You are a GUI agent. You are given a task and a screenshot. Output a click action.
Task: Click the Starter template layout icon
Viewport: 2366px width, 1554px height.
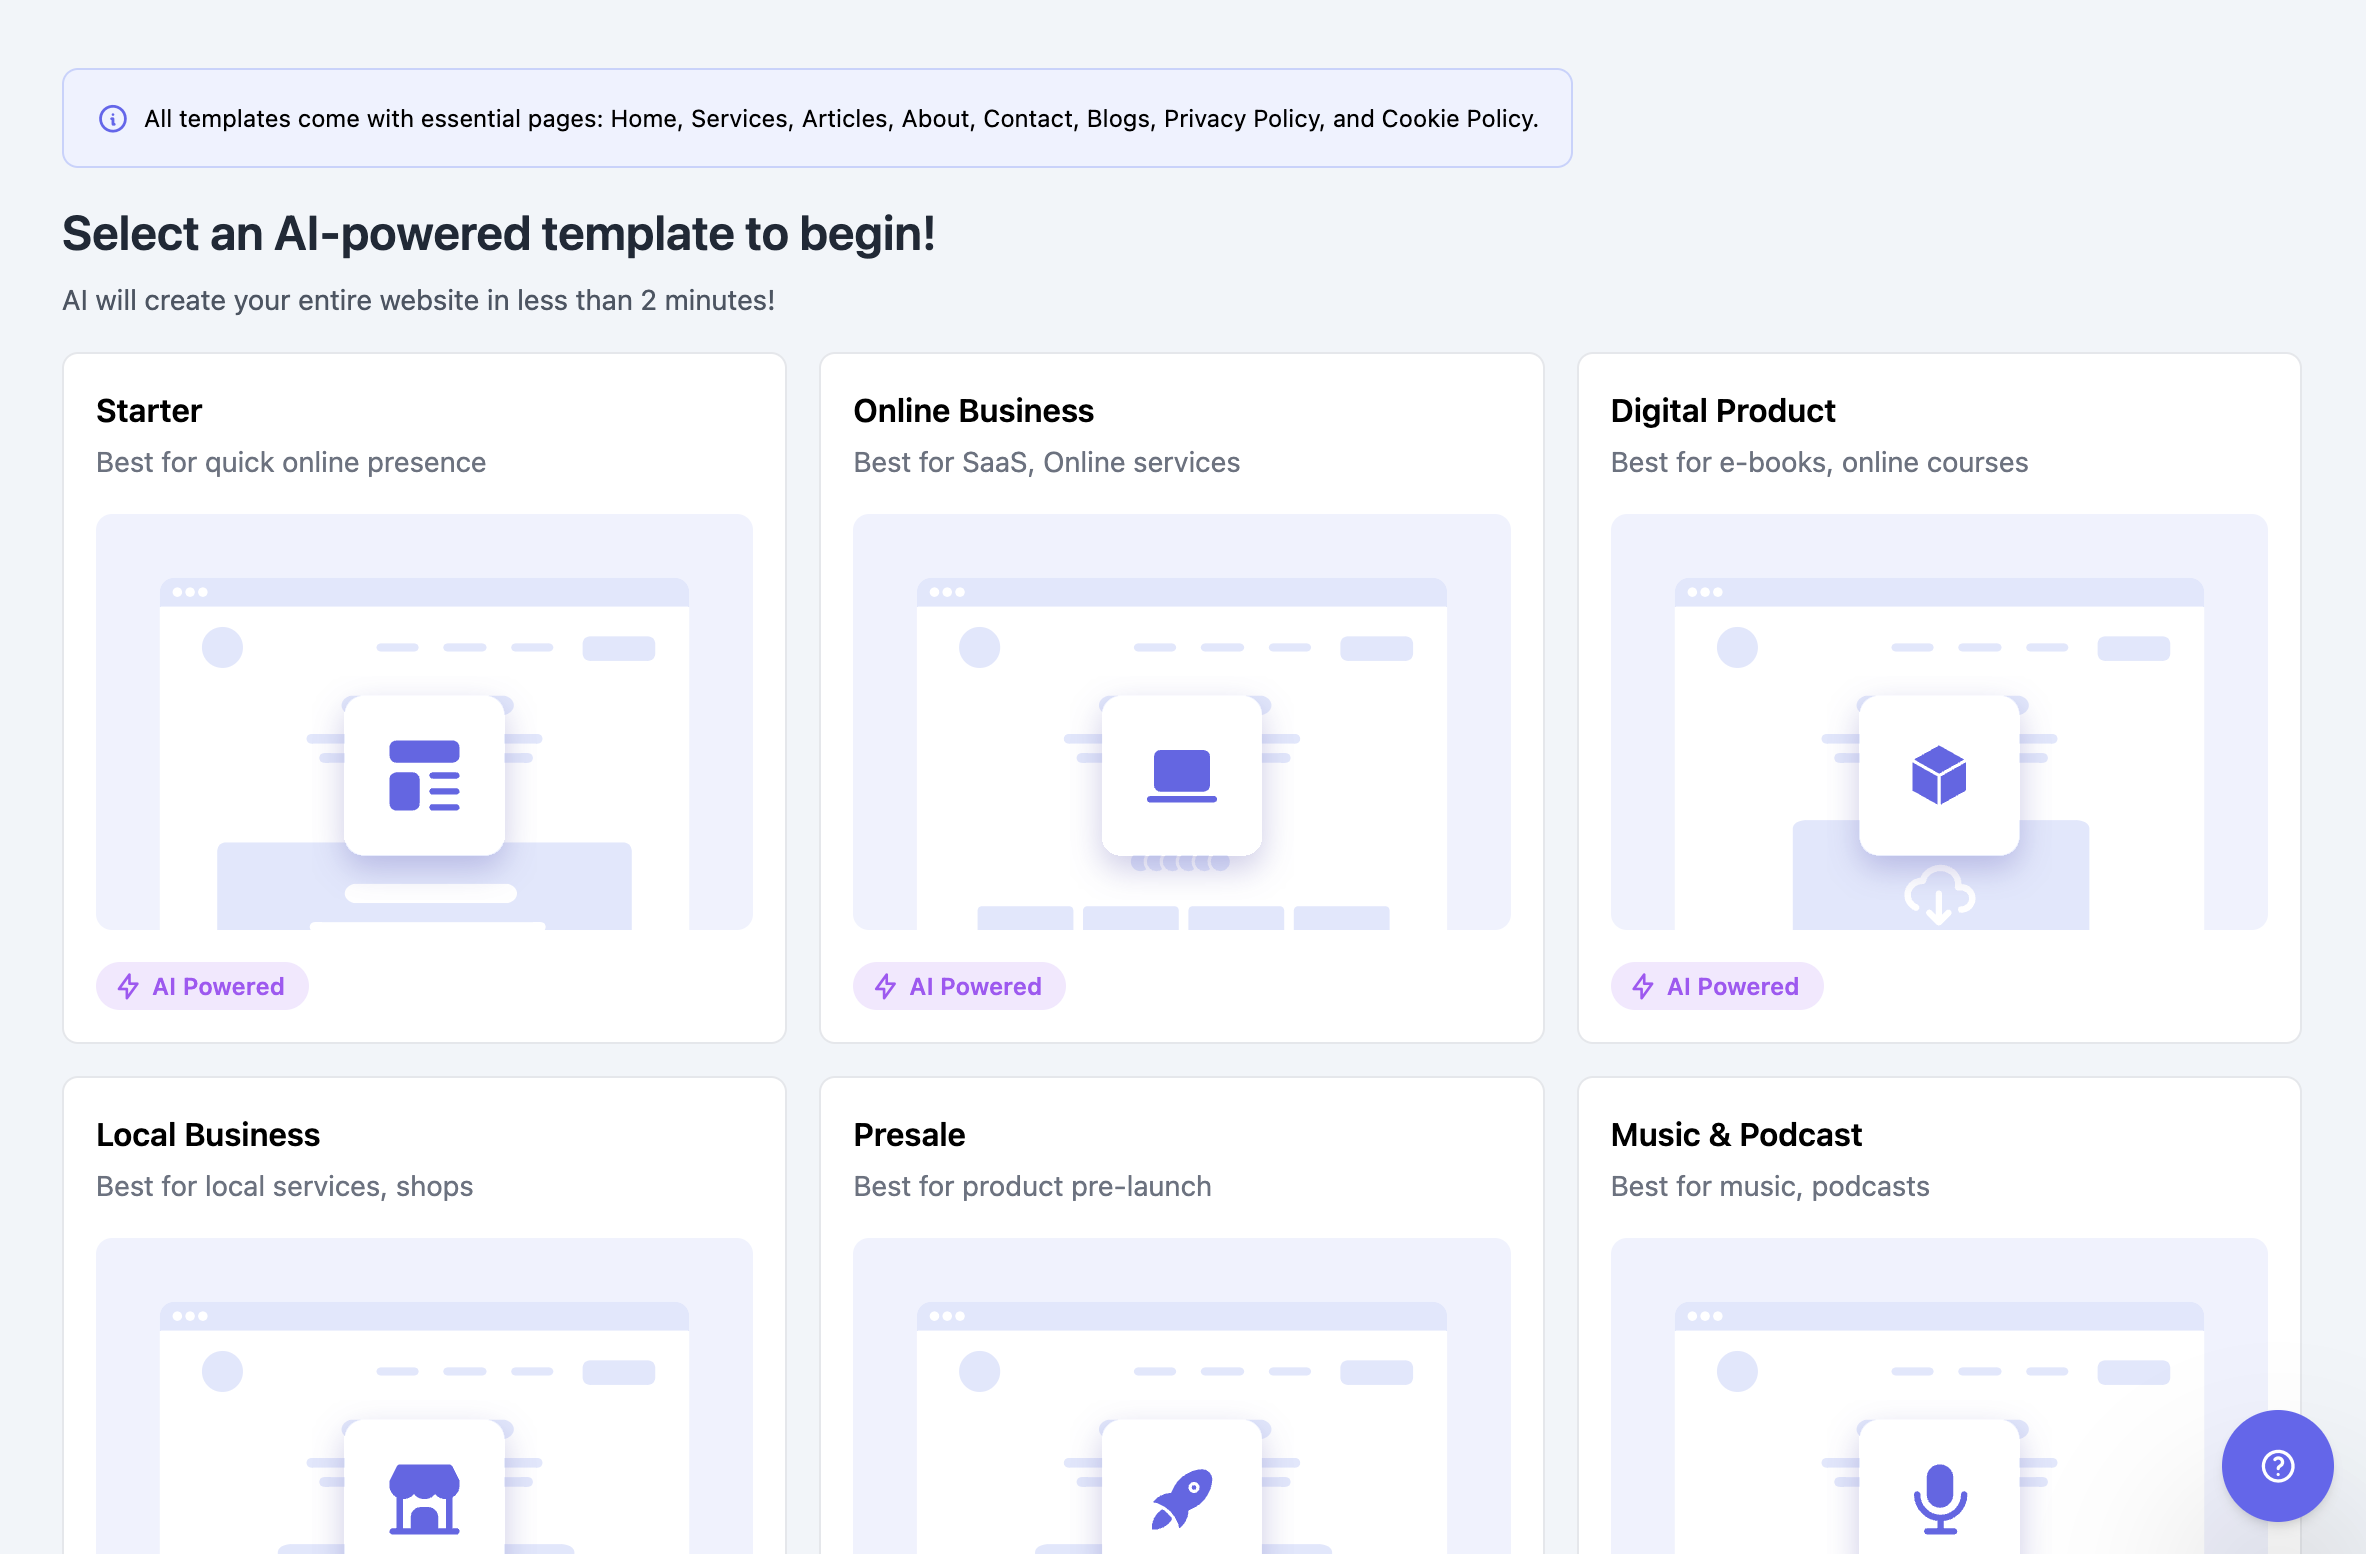point(424,775)
